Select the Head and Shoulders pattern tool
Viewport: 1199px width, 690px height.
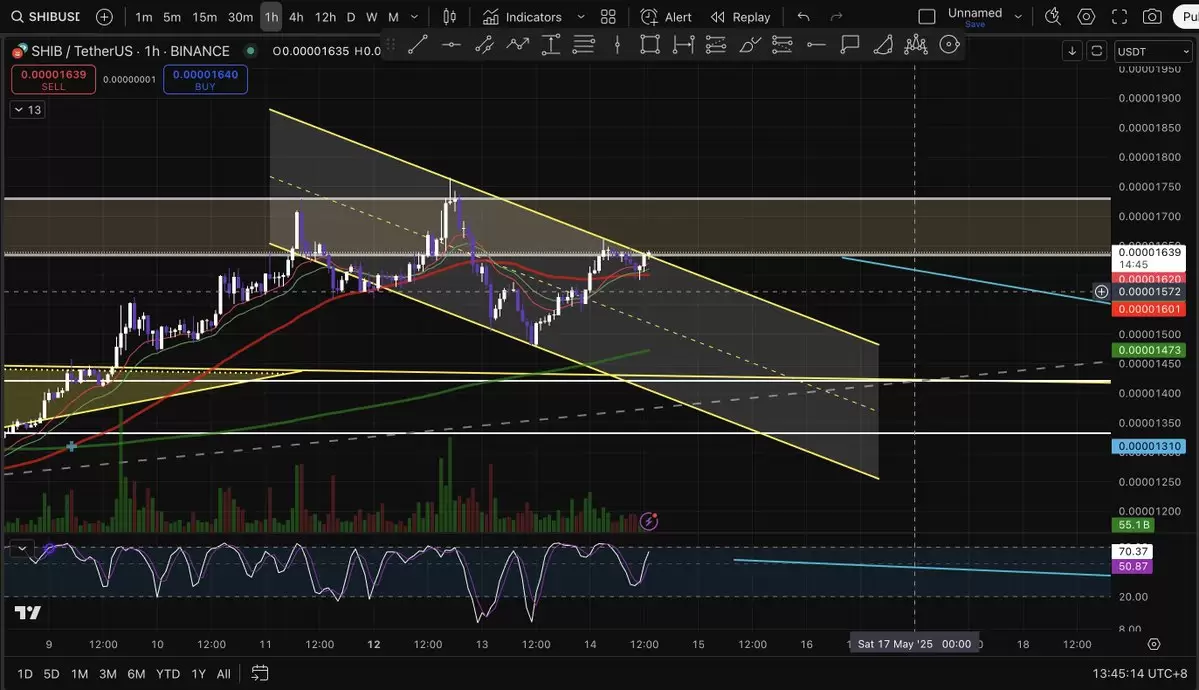[915, 45]
